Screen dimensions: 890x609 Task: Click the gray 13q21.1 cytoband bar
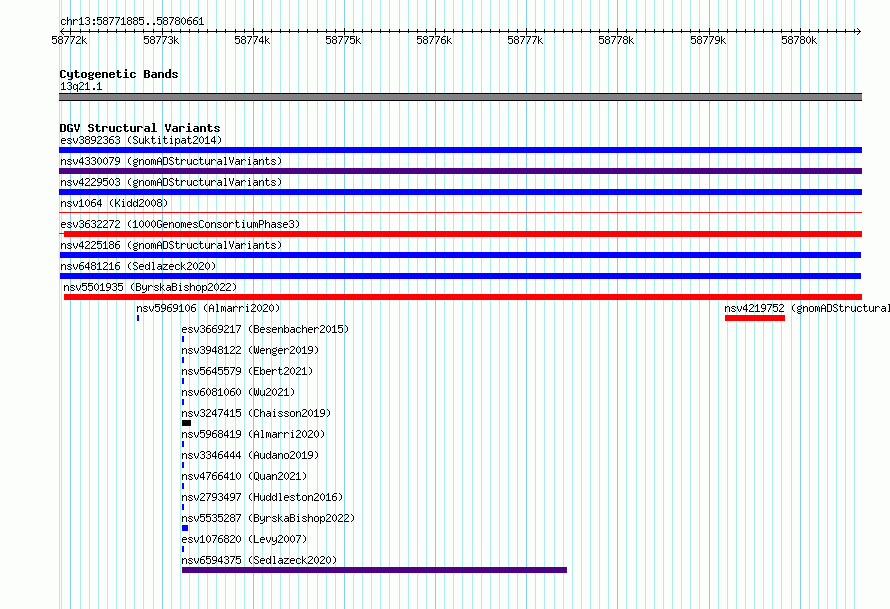click(x=460, y=97)
